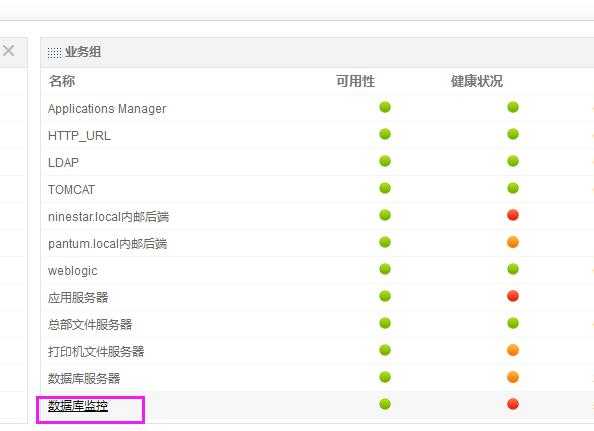Open the 应用服务器 group
This screenshot has width=594, height=431.
click(78, 297)
